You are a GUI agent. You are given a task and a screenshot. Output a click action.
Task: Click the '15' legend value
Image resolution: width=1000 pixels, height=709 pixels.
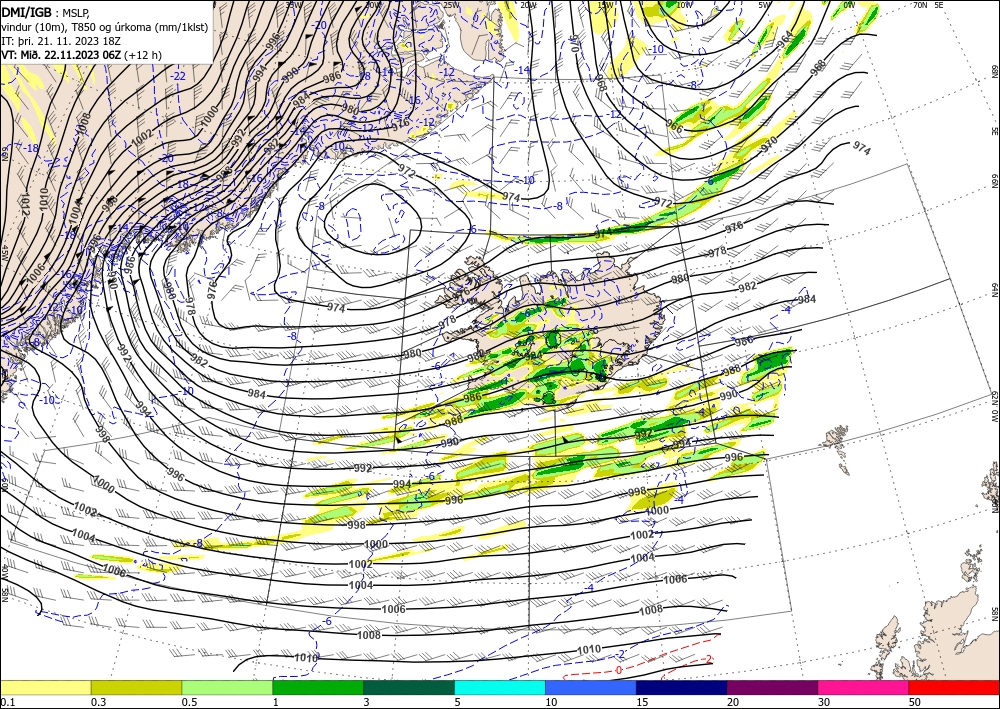[642, 702]
